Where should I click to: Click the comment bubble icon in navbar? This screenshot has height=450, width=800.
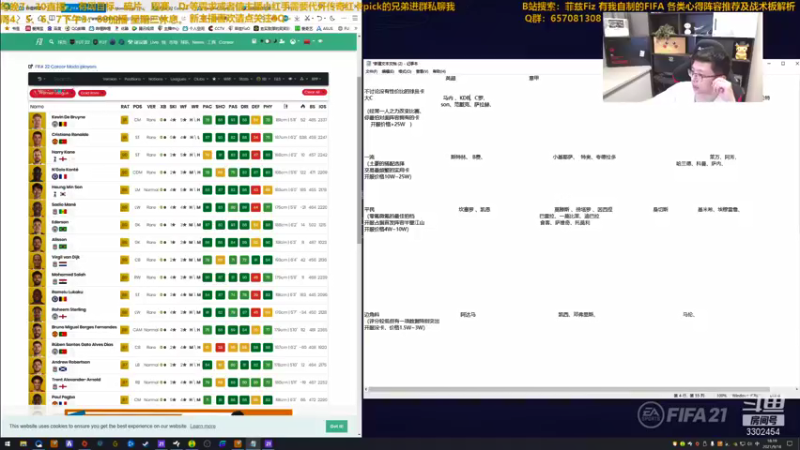pos(320,41)
